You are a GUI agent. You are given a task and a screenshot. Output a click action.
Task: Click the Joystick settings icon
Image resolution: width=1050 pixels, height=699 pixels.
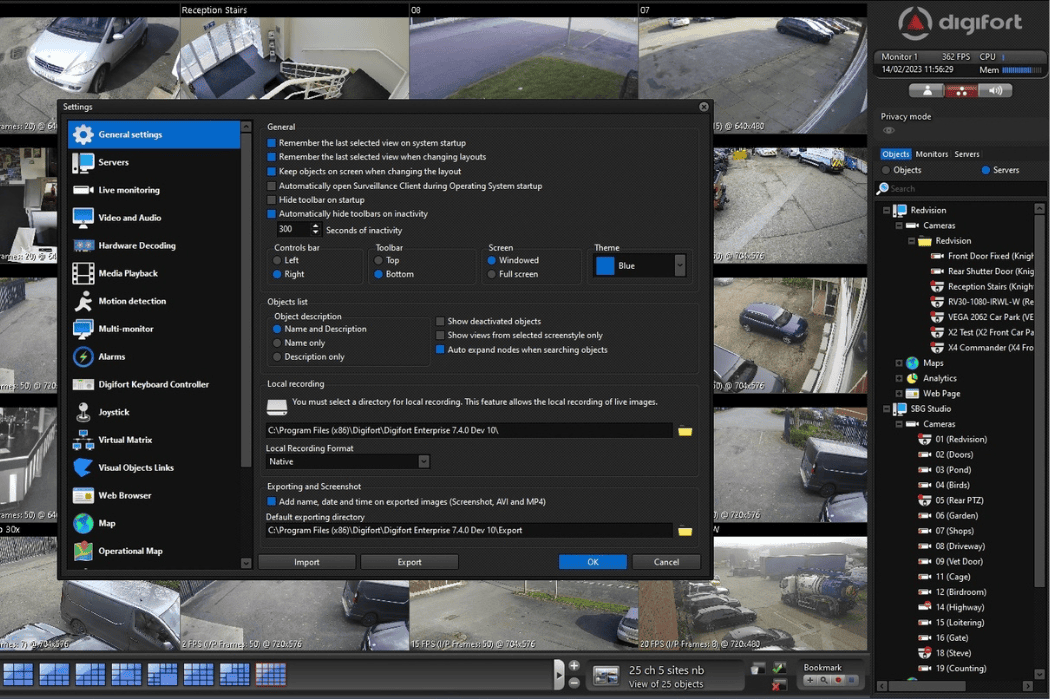pyautogui.click(x=83, y=412)
